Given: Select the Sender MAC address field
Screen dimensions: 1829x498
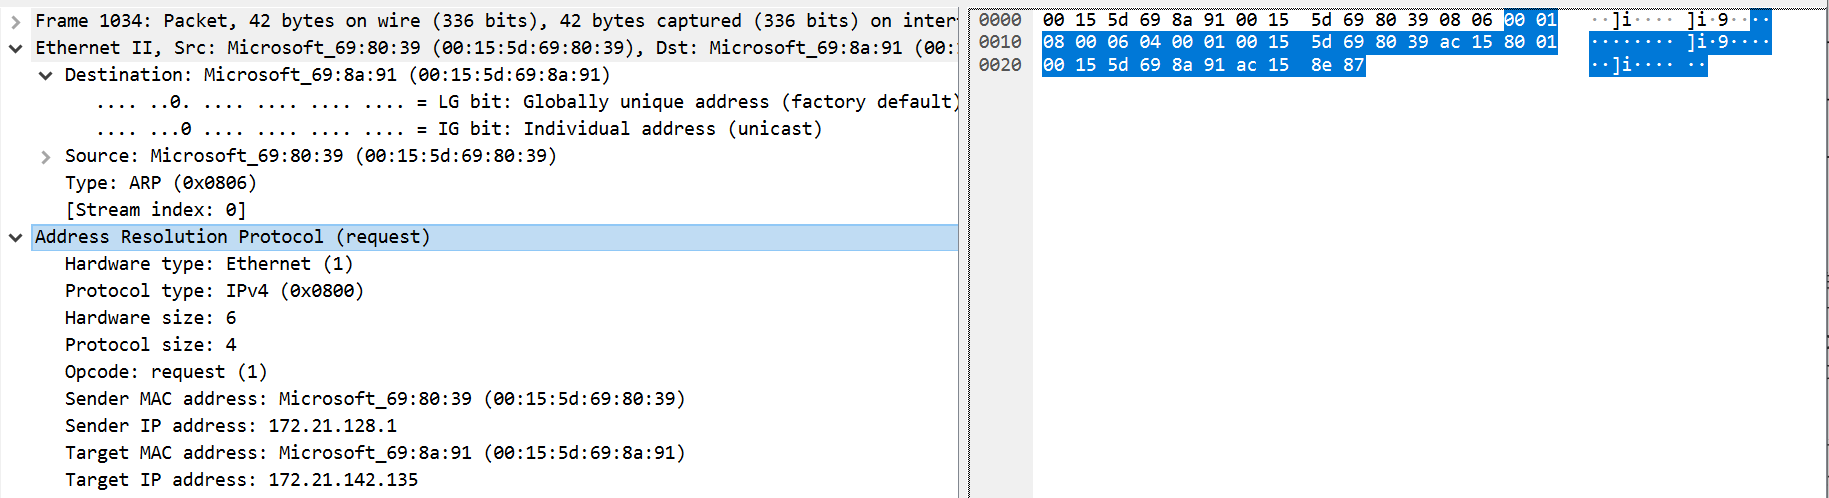Looking at the screenshot, I should (x=374, y=399).
